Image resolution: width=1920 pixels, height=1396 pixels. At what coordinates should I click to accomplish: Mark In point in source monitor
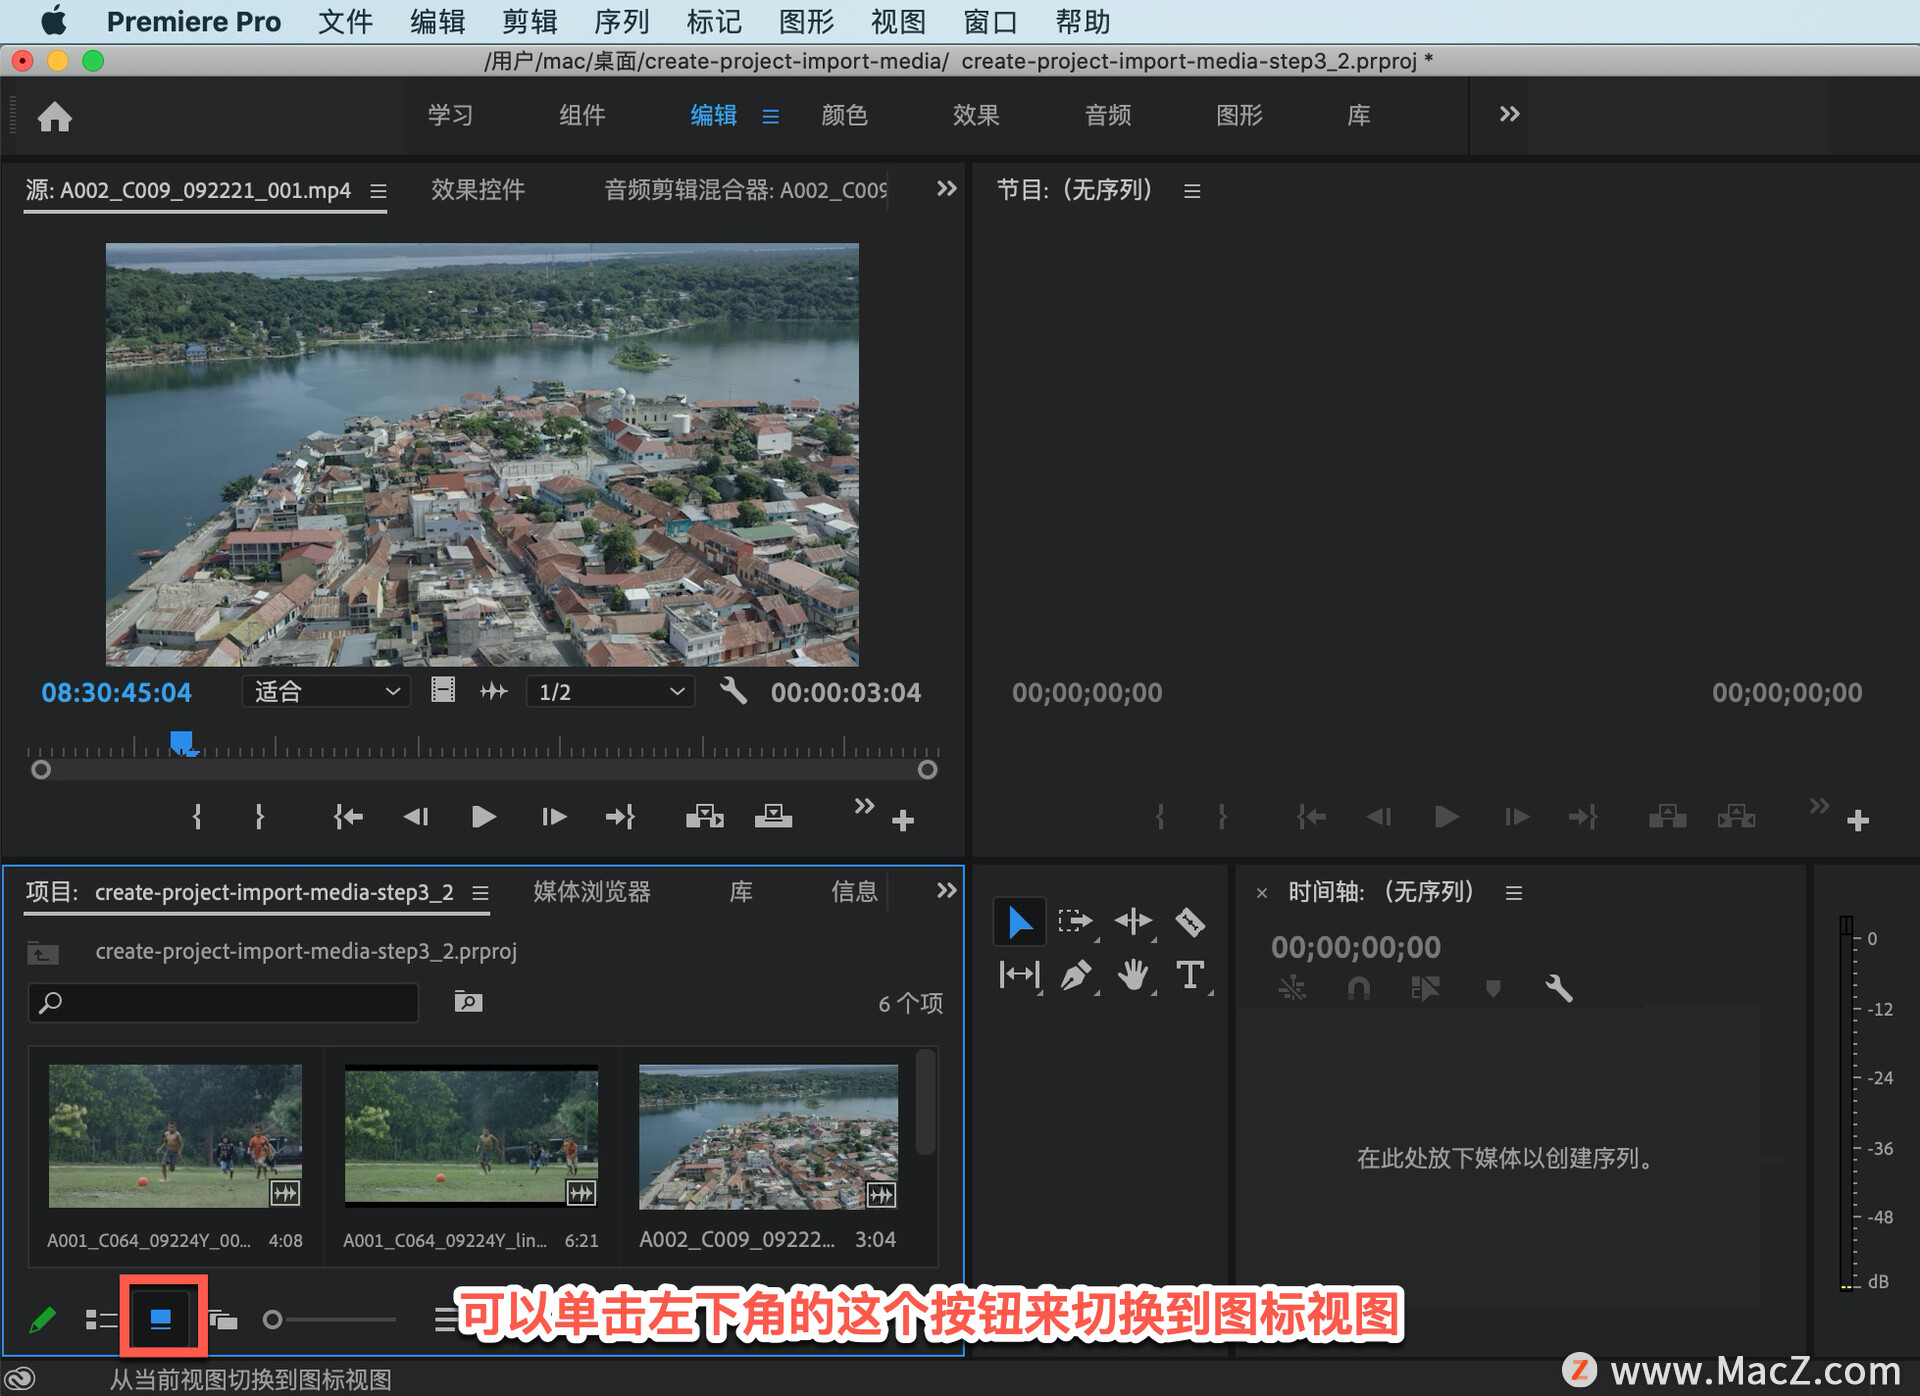tap(197, 817)
